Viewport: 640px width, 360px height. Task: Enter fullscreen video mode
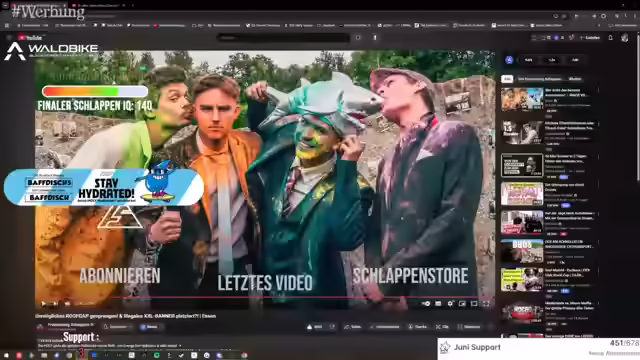click(486, 303)
